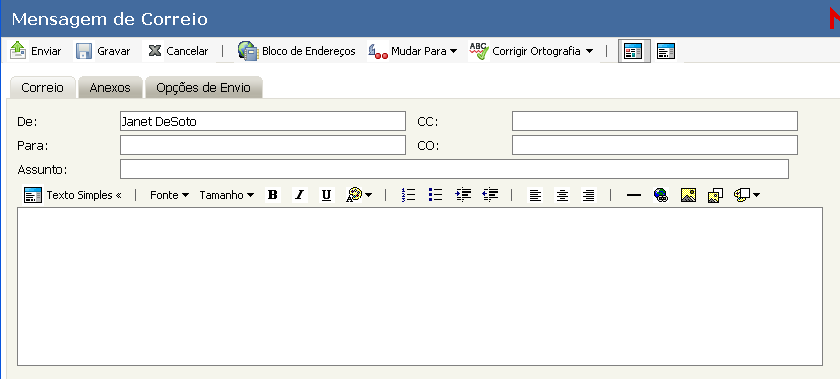
Task: Switch to the Correio tab
Action: tap(42, 88)
